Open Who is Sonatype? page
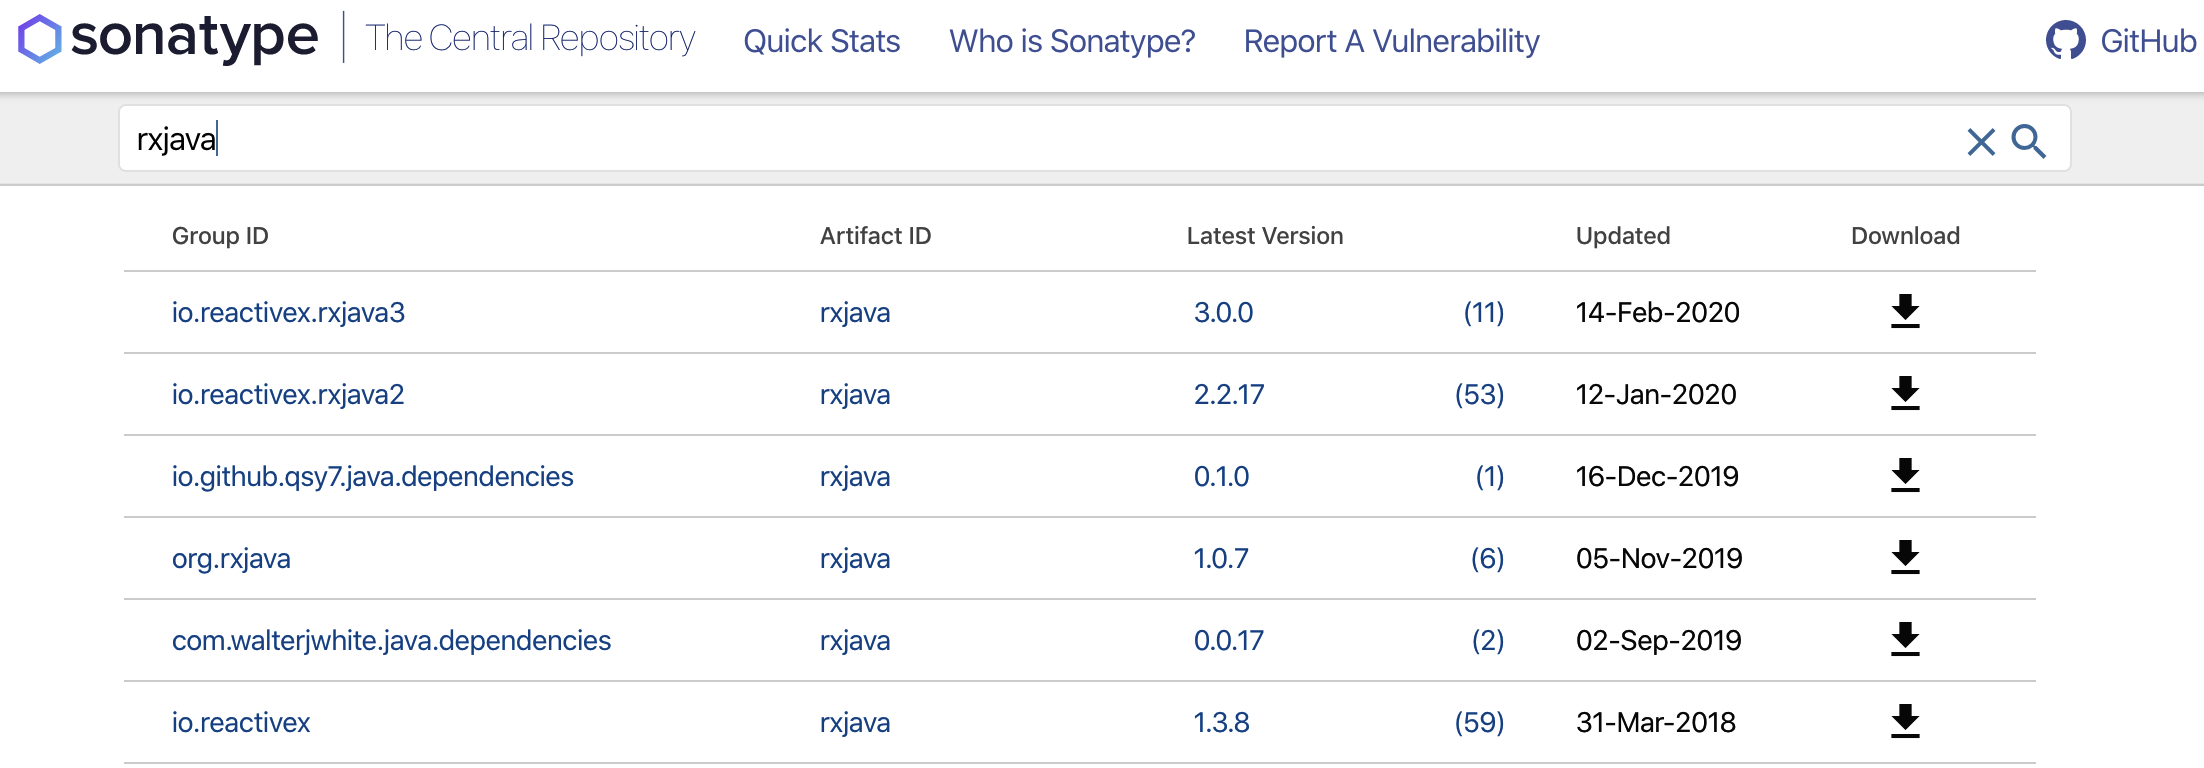 (x=1072, y=41)
